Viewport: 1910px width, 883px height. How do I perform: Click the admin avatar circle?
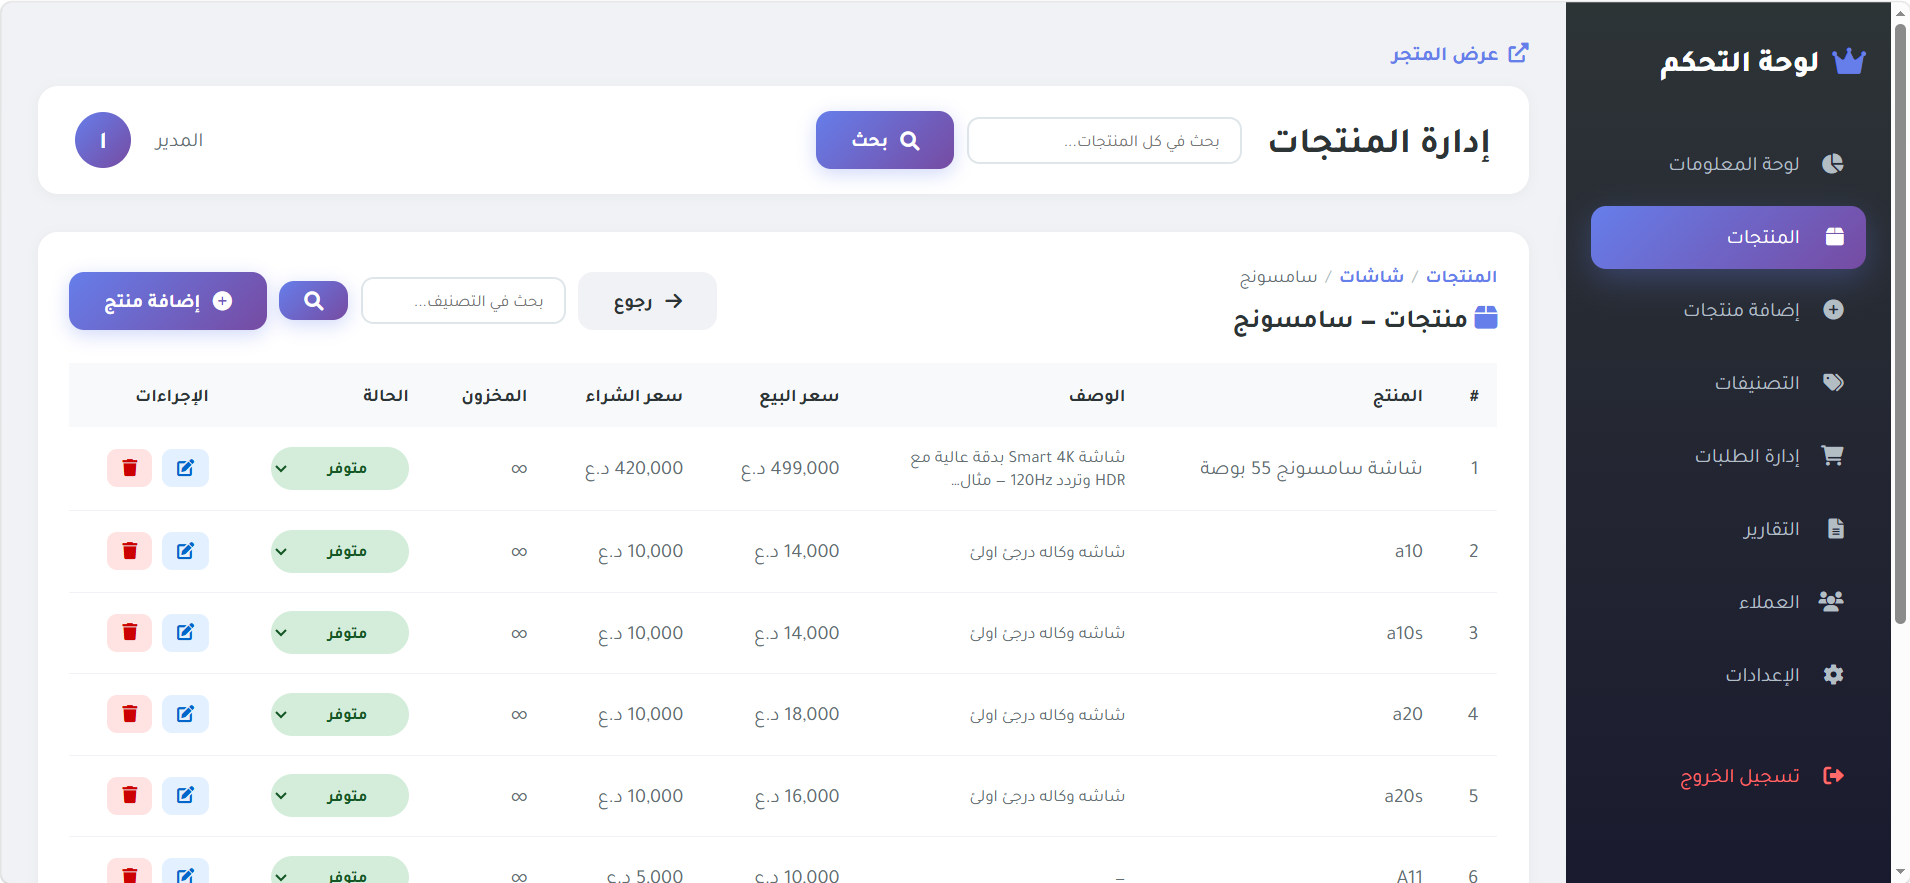tap(103, 140)
